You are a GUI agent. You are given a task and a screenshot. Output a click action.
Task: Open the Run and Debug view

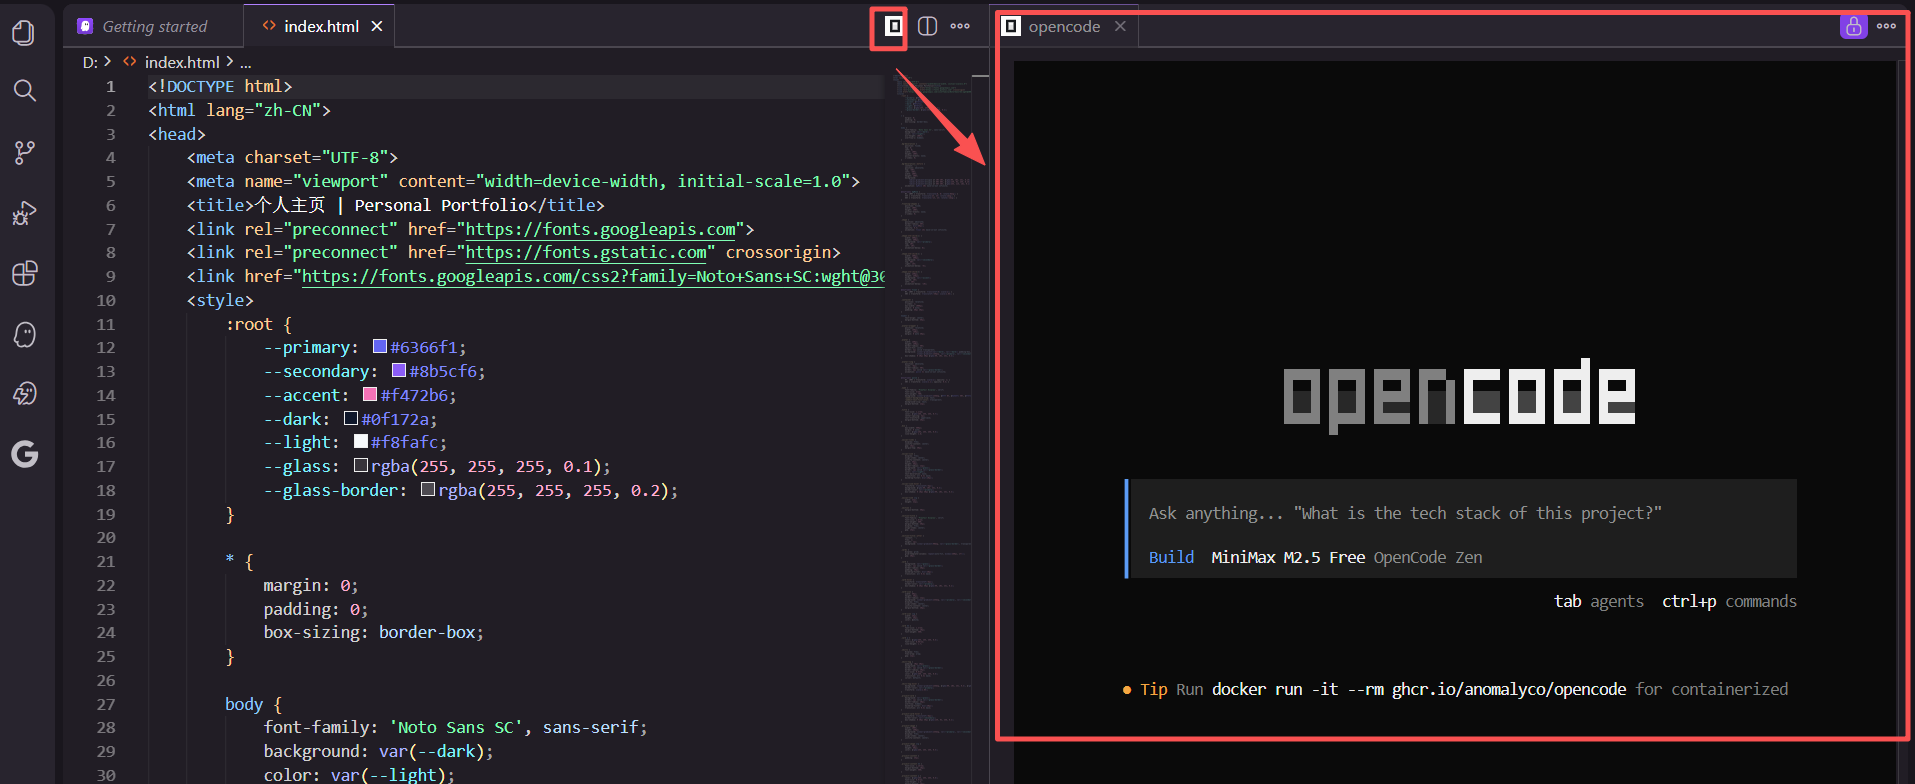point(24,212)
